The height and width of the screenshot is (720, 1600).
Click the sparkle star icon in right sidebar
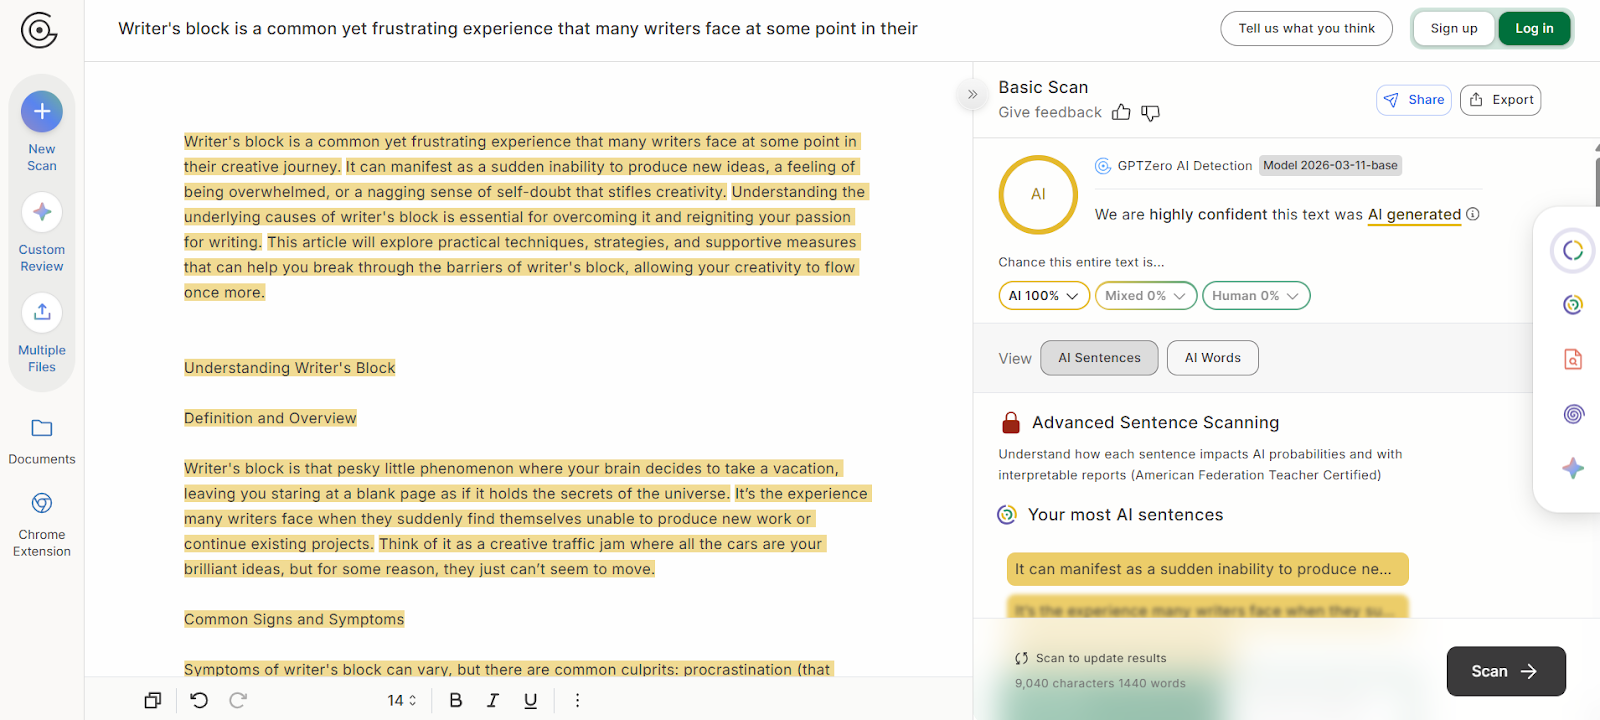click(1573, 468)
